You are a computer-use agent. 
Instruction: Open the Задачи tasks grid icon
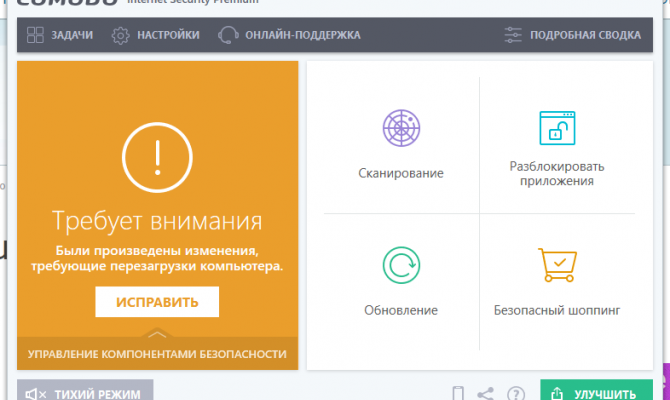tap(35, 35)
